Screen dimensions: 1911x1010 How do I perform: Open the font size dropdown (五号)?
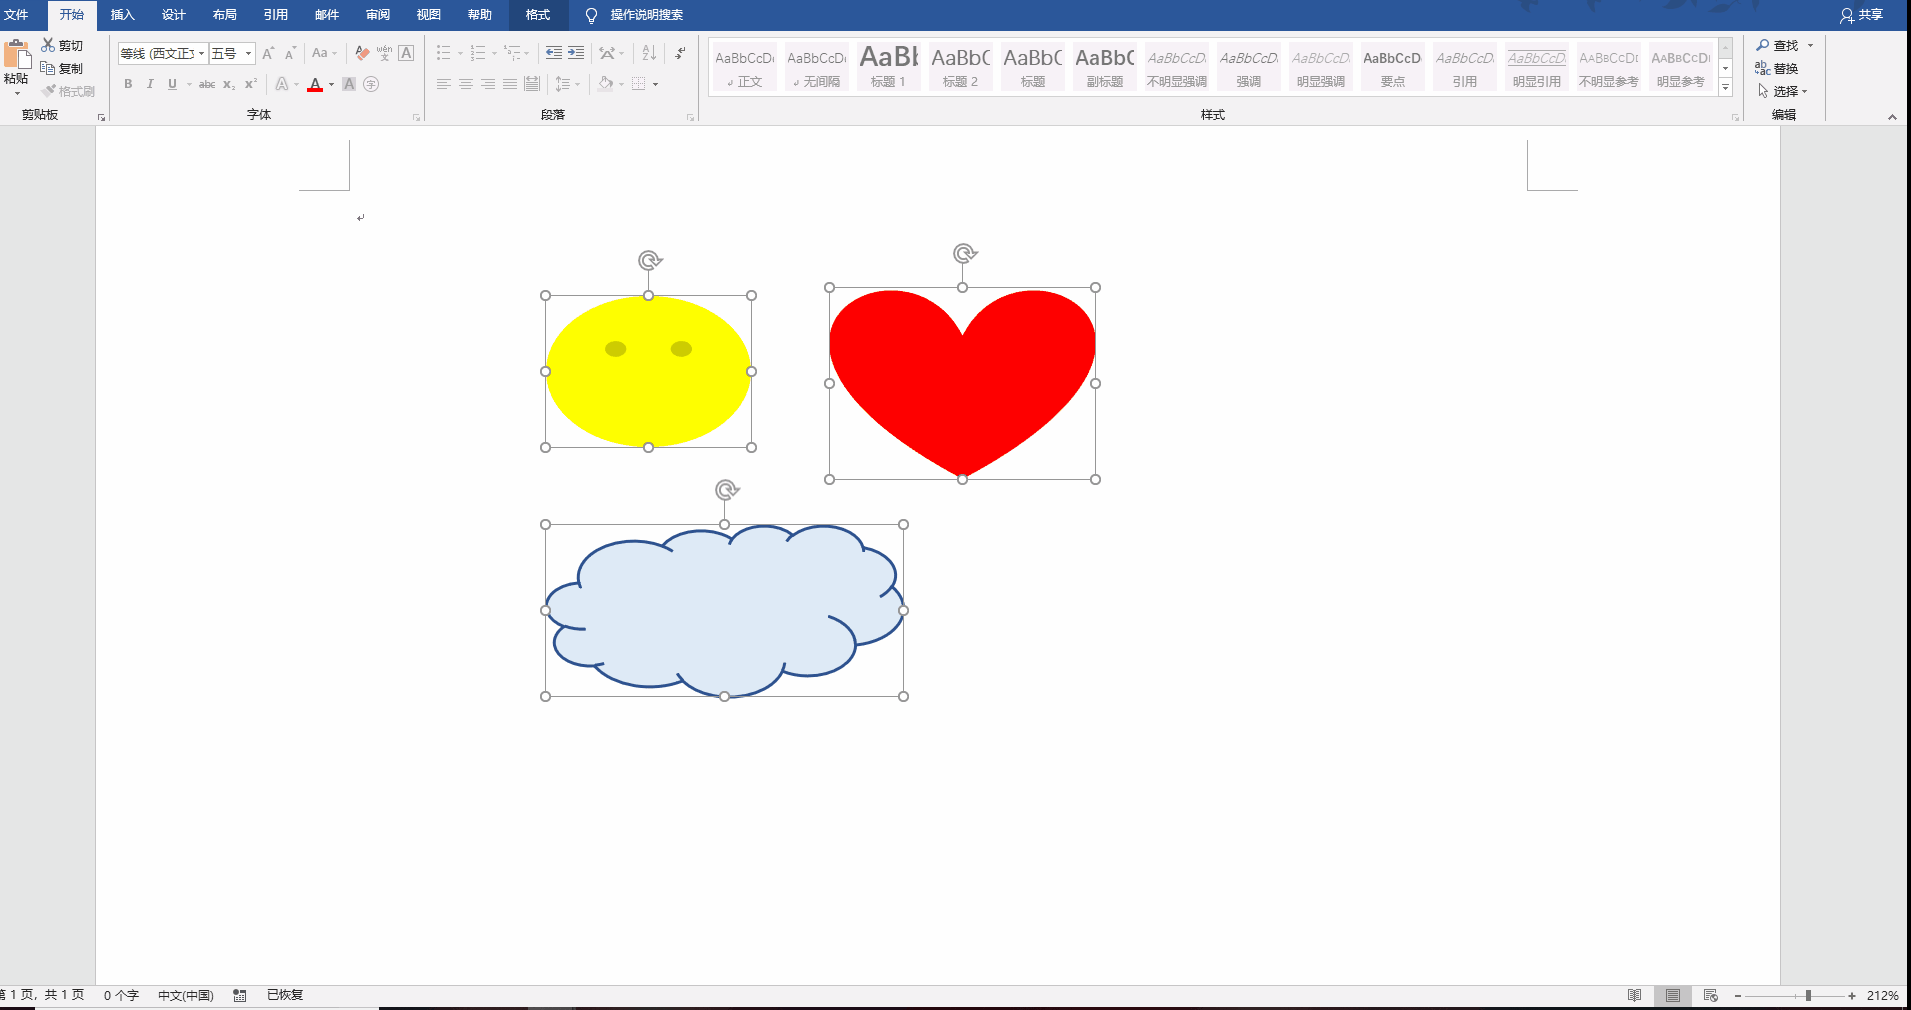248,54
